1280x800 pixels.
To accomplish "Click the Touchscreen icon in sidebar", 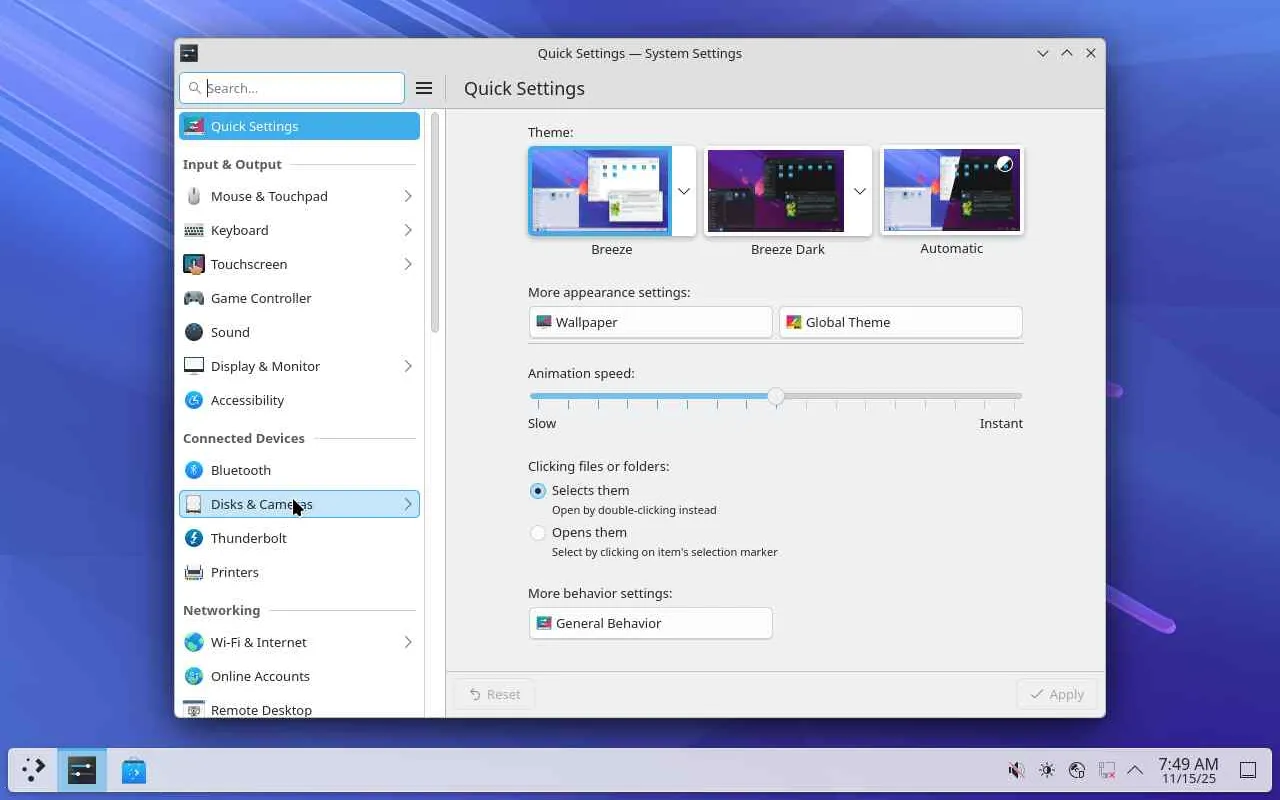I will tap(194, 264).
